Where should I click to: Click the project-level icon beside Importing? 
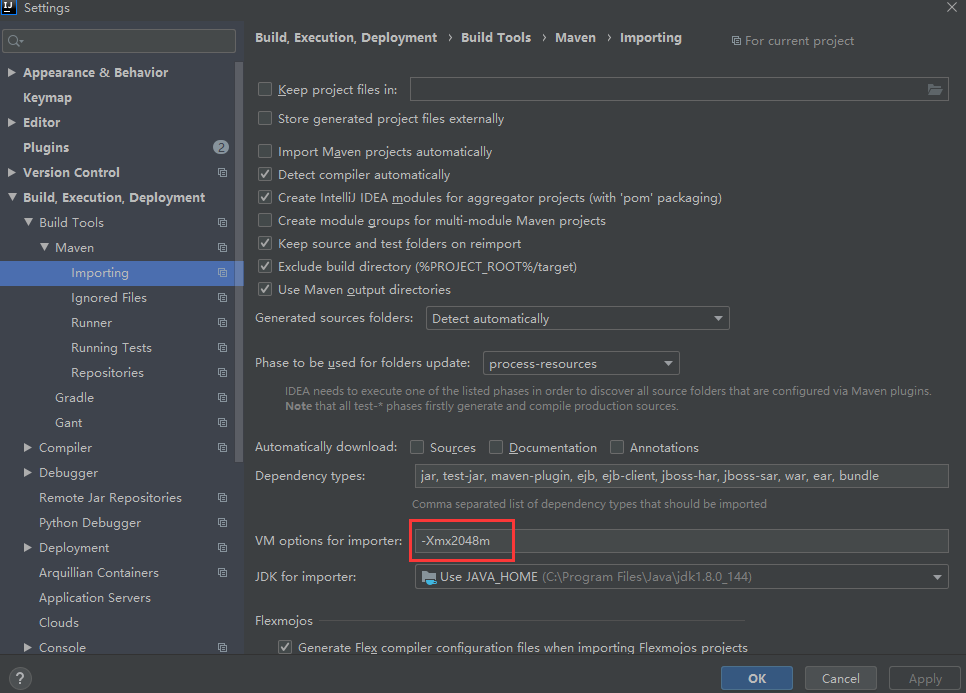[222, 272]
